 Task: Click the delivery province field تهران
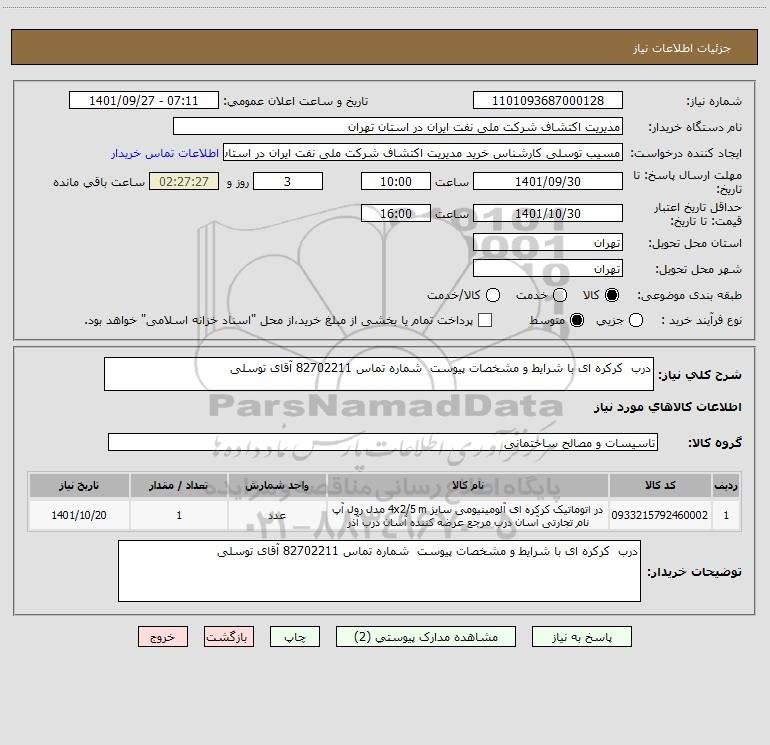click(548, 243)
